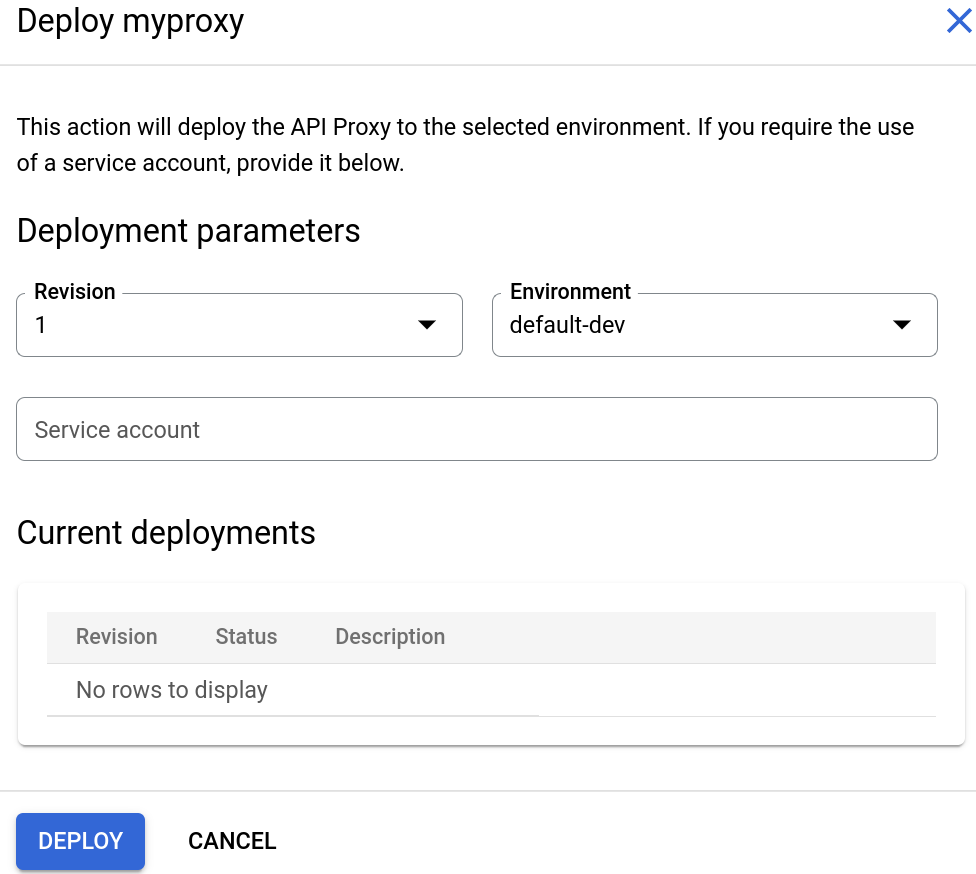Expand the revision list to pick another revision
This screenshot has height=874, width=976.
click(427, 324)
